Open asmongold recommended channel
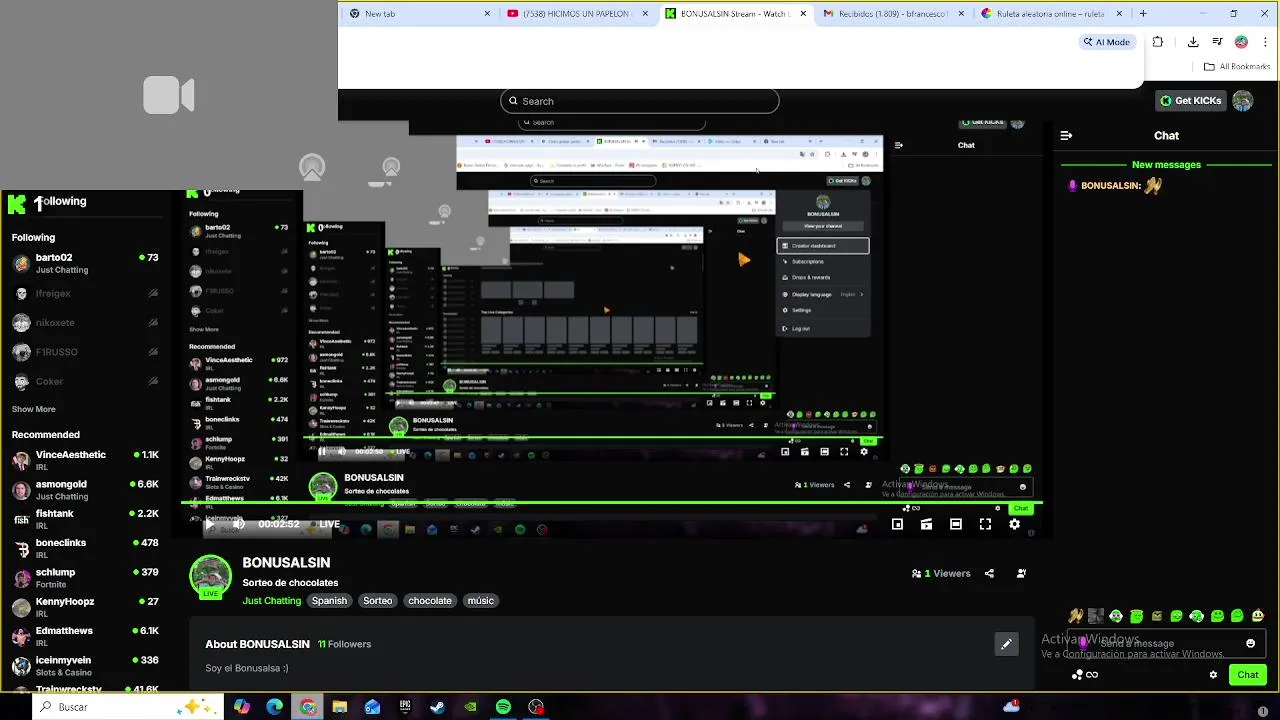This screenshot has width=1280, height=720. click(85, 489)
